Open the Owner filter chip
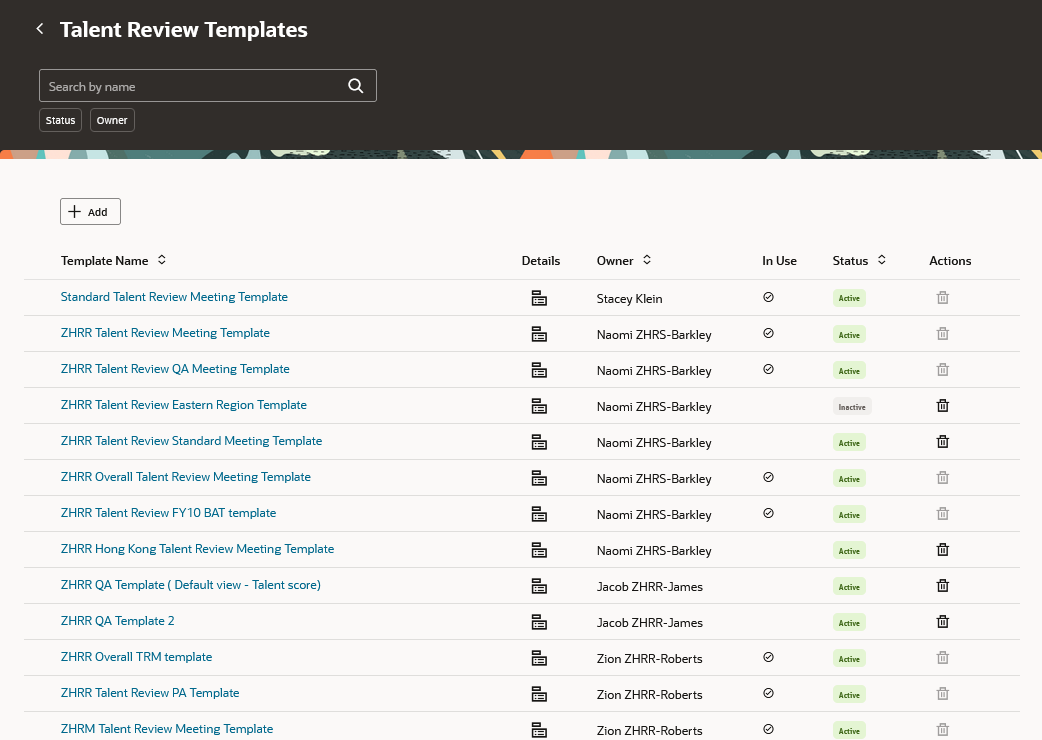Image resolution: width=1042 pixels, height=740 pixels. [x=111, y=120]
